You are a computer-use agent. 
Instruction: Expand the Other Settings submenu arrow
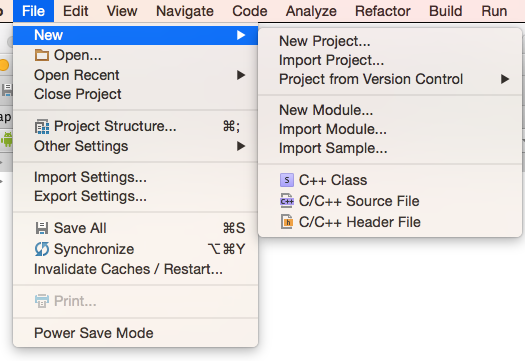pos(241,146)
